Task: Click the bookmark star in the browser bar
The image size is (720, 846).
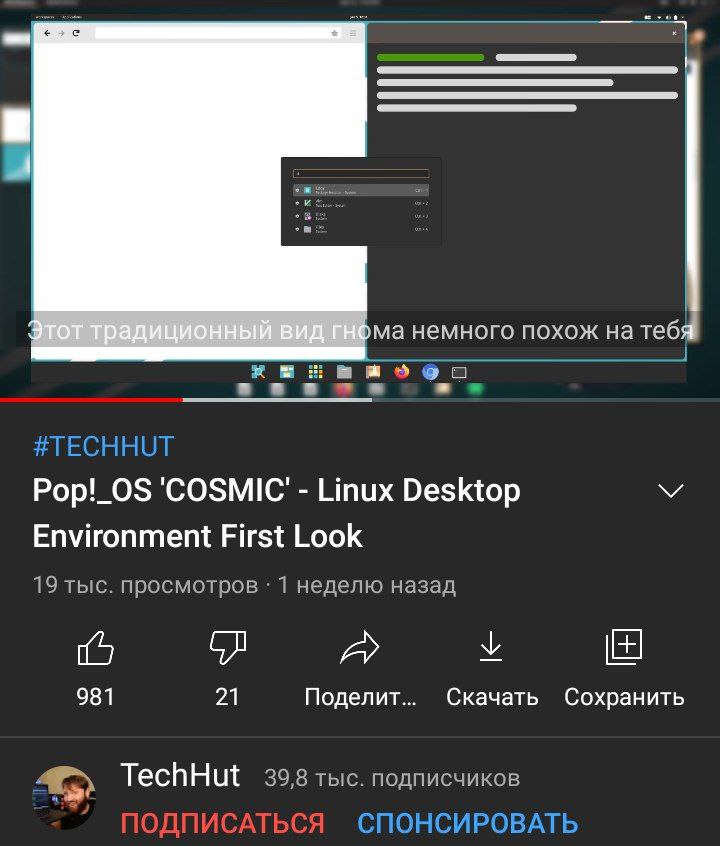Action: [x=335, y=33]
